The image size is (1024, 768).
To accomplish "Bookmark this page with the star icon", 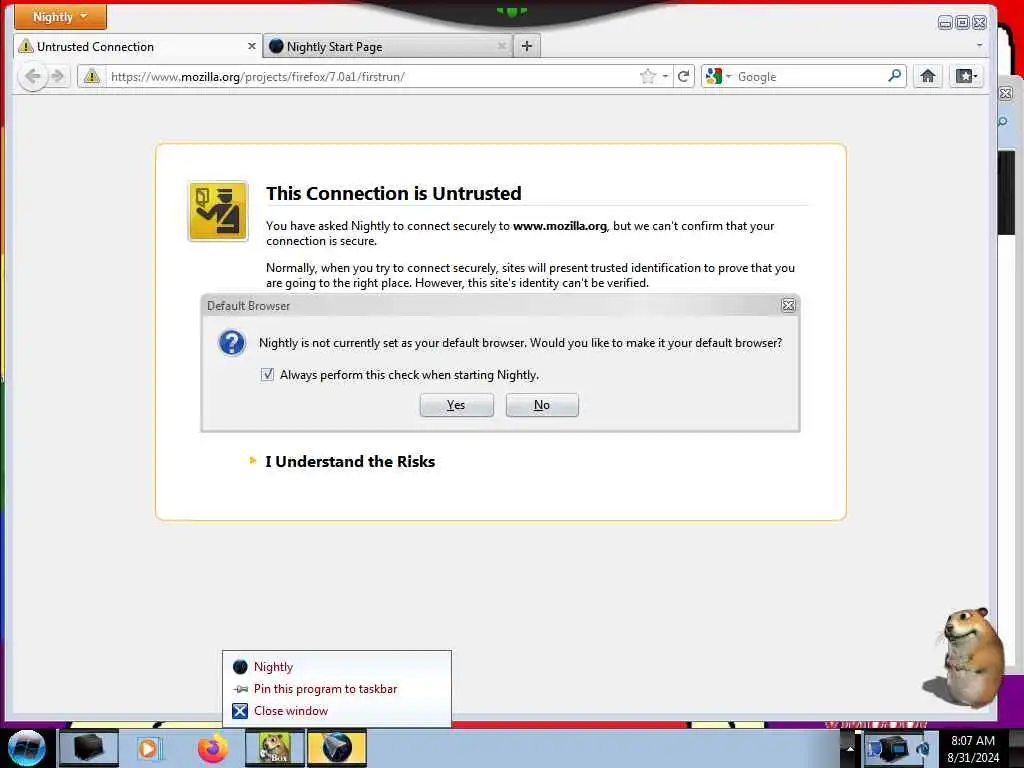I will (647, 76).
